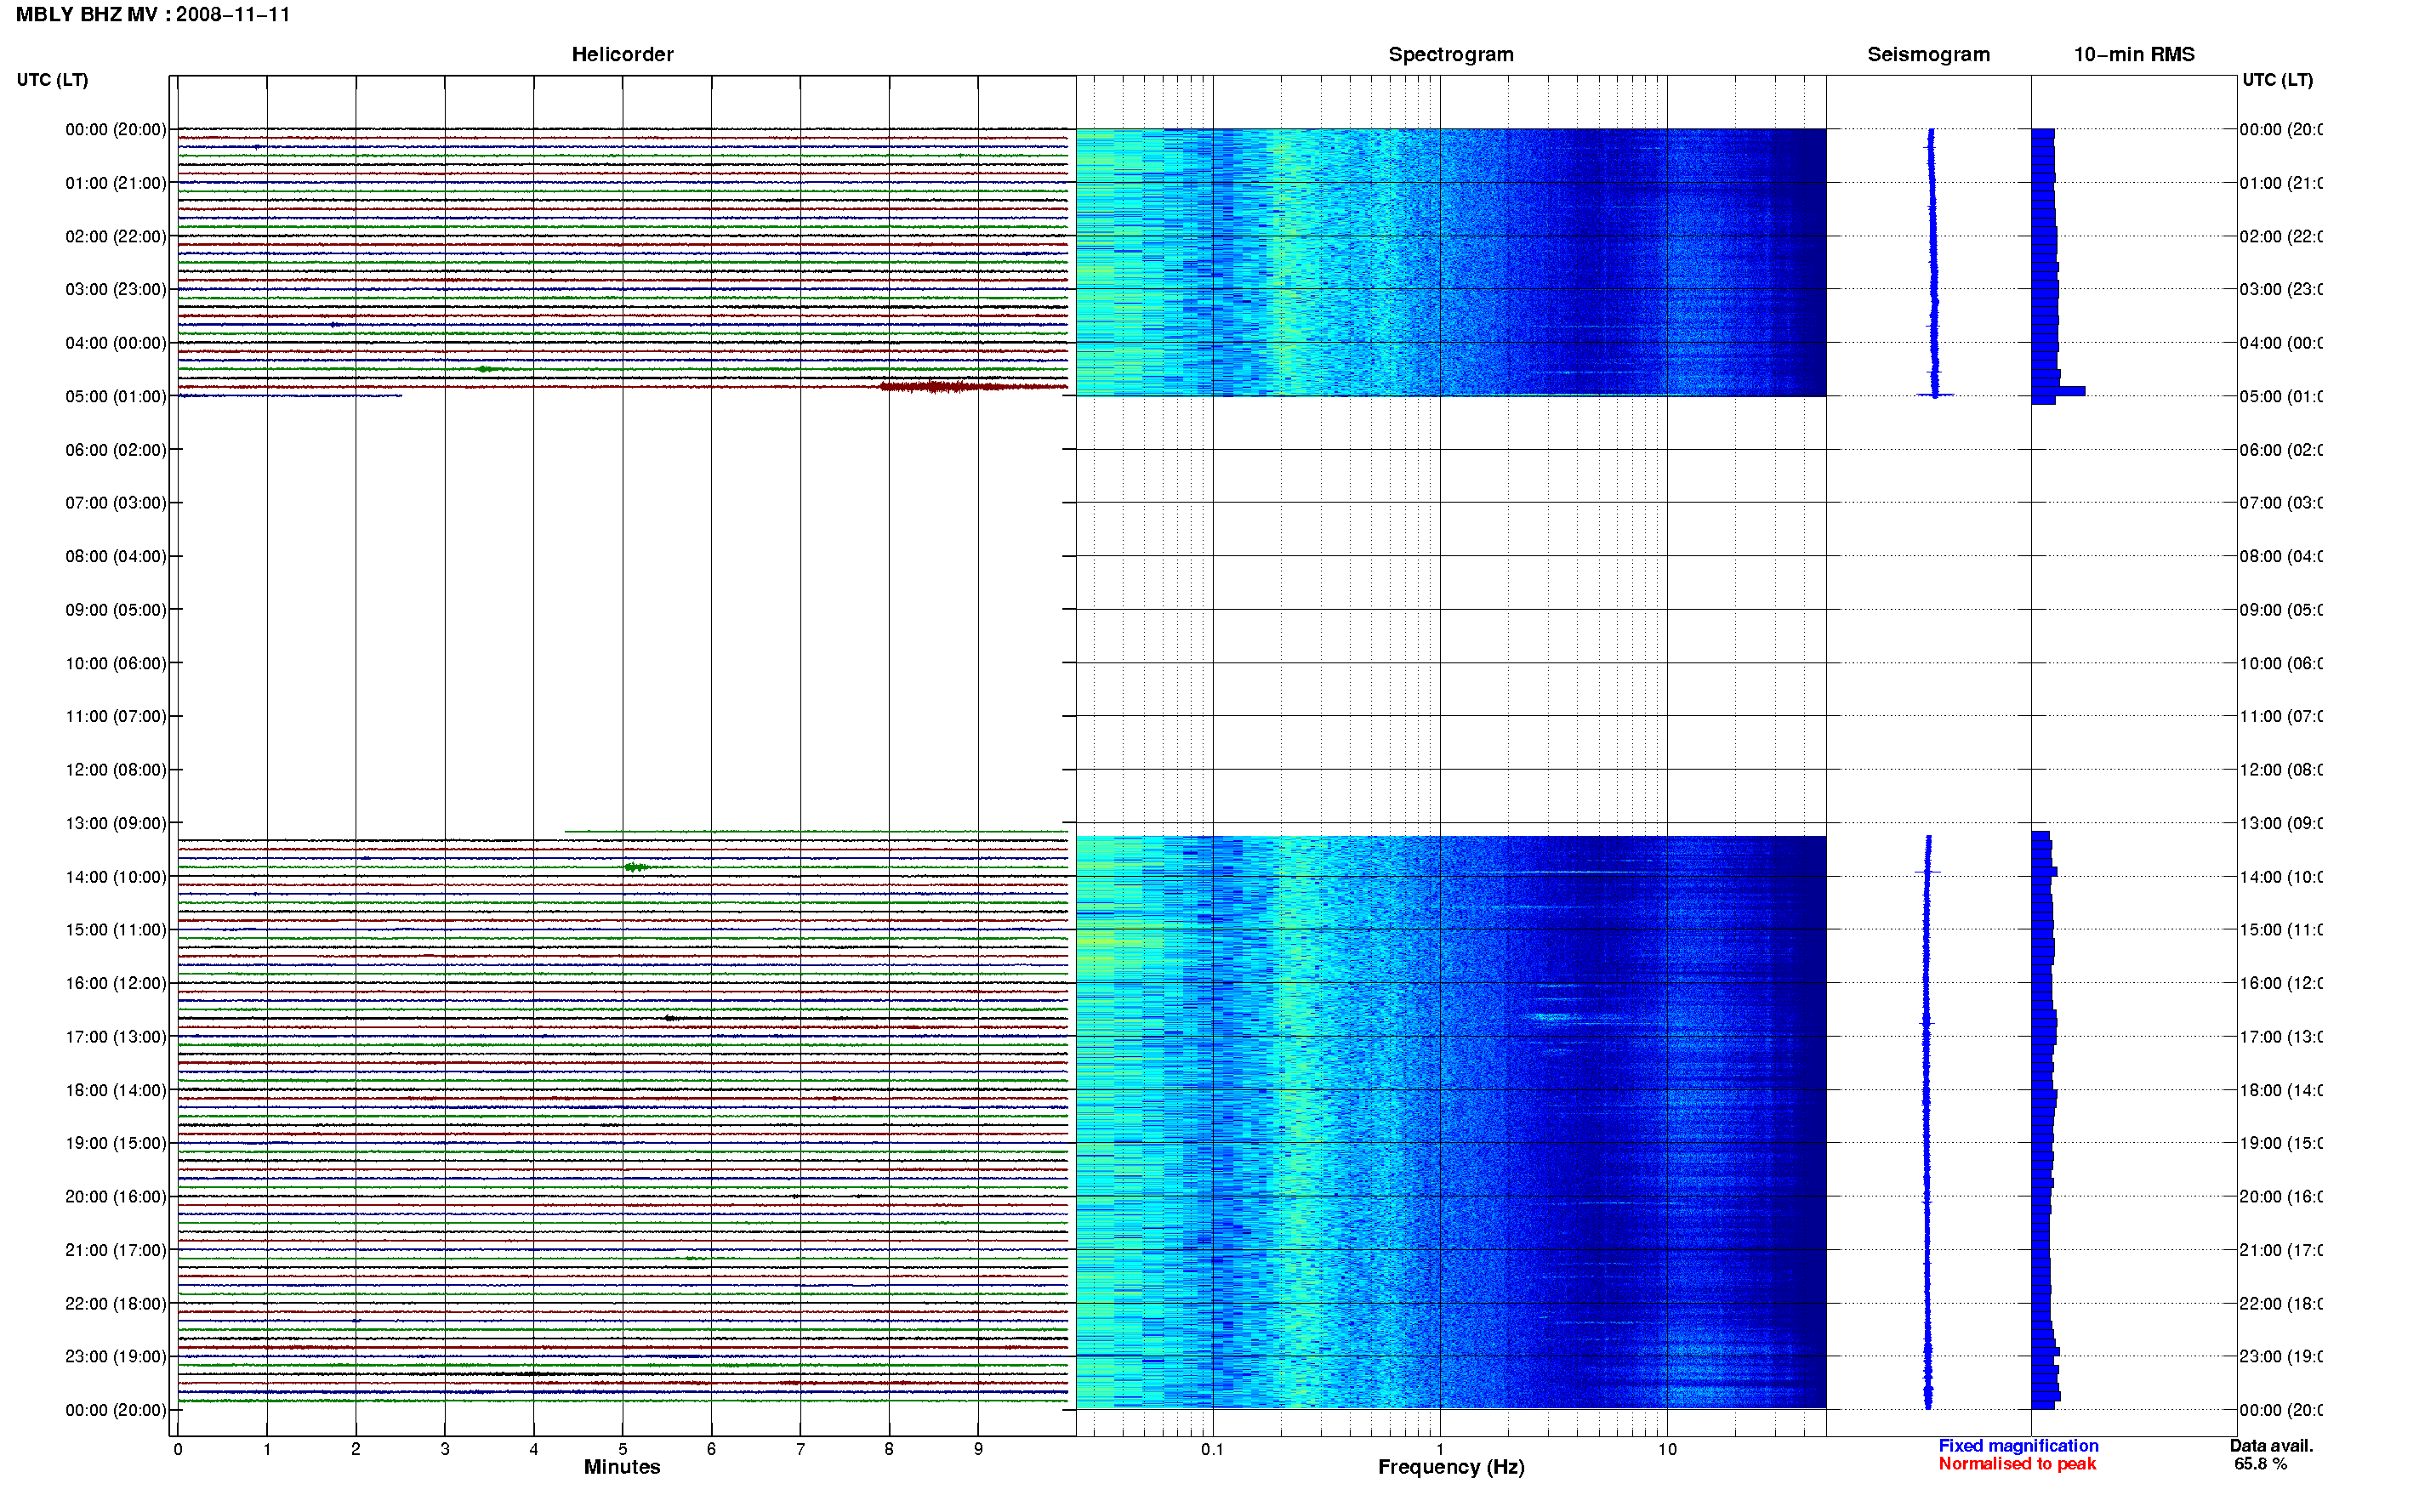Click the '10' frequency tick label
Screen dimensions: 2419x1512
(1667, 1450)
